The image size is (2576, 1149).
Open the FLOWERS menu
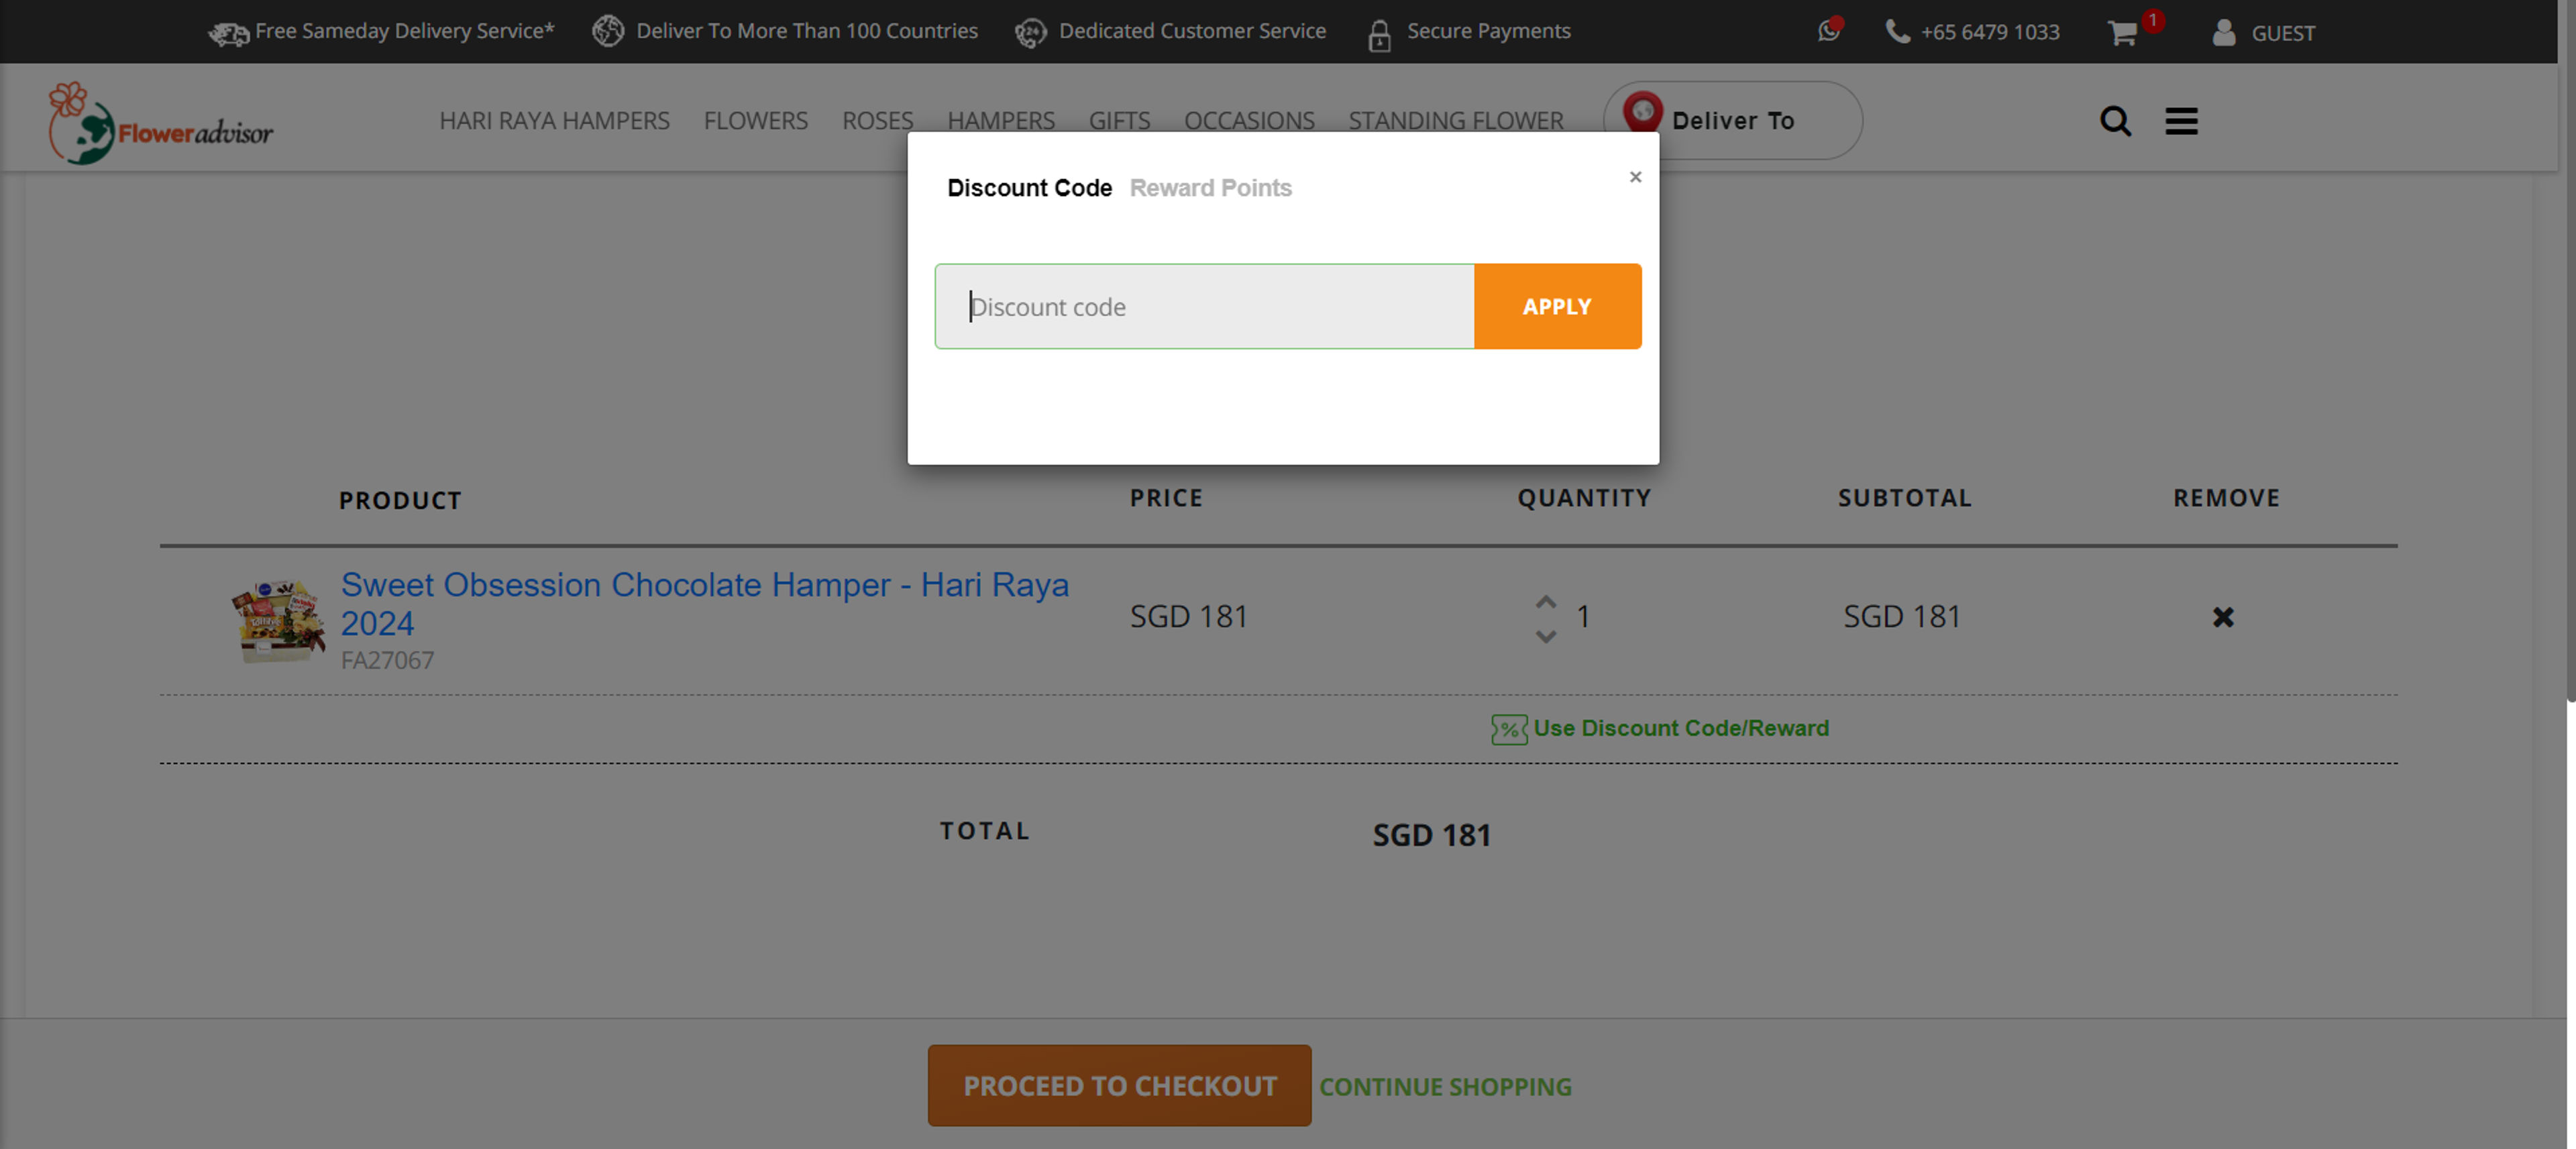point(755,120)
